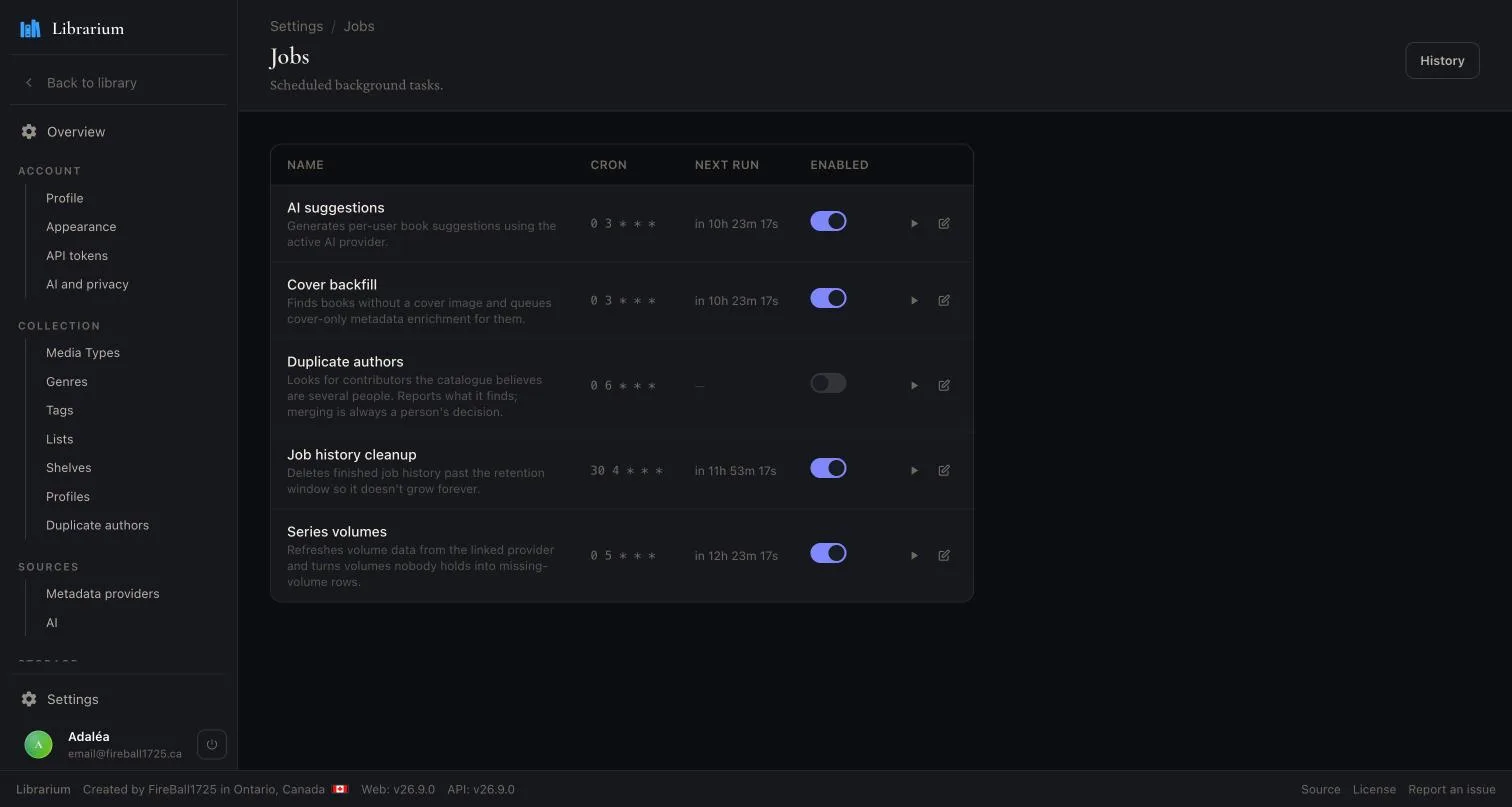Disable the Cover backfill job toggle
This screenshot has width=1512, height=807.
(x=828, y=298)
